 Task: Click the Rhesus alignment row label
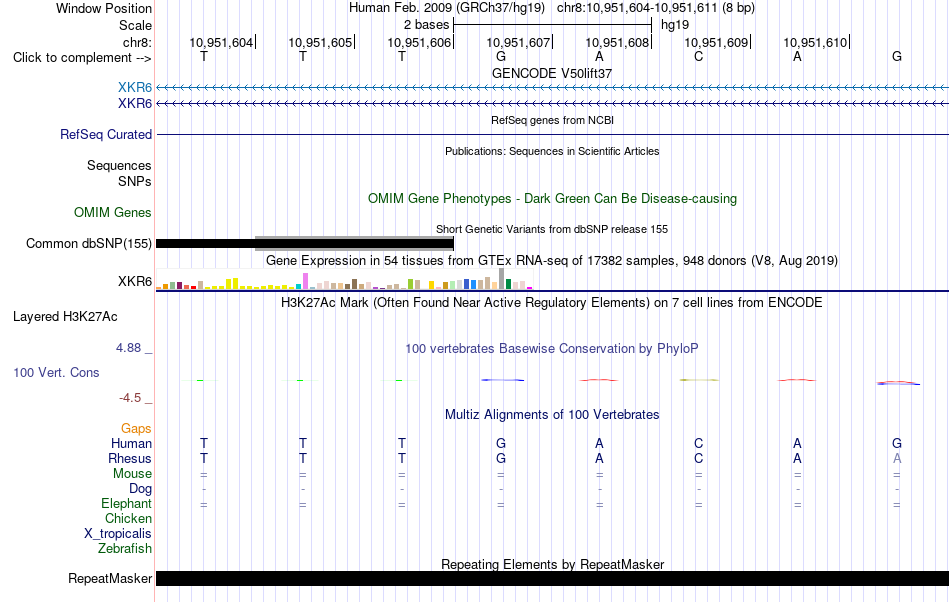click(x=130, y=458)
